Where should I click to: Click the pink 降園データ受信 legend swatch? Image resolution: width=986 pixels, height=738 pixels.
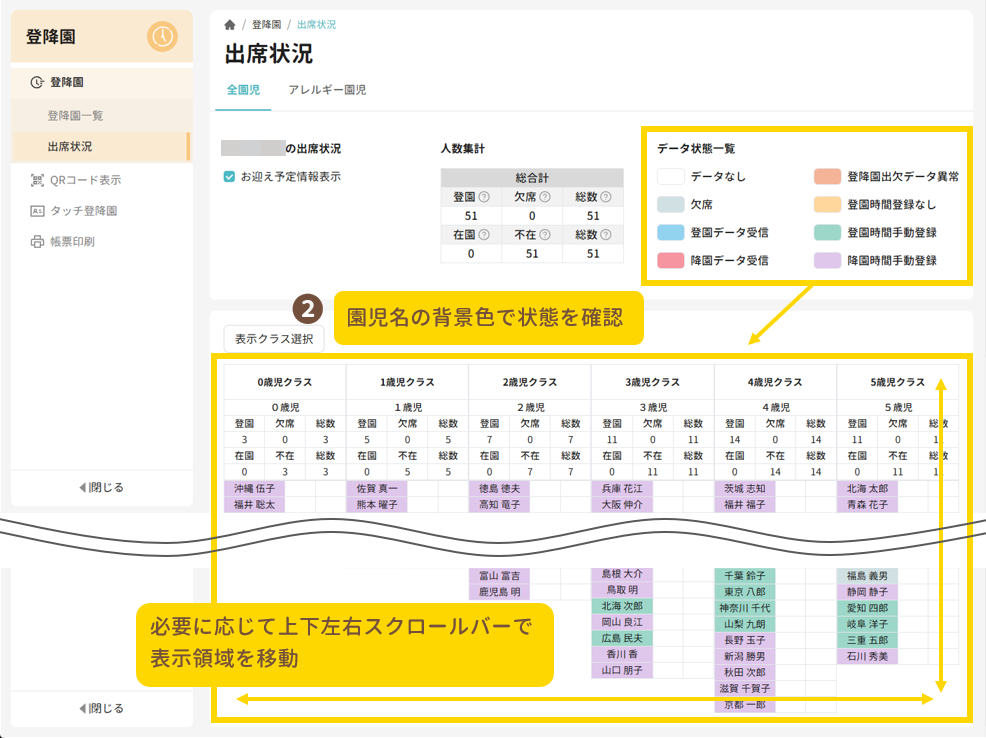click(670, 260)
